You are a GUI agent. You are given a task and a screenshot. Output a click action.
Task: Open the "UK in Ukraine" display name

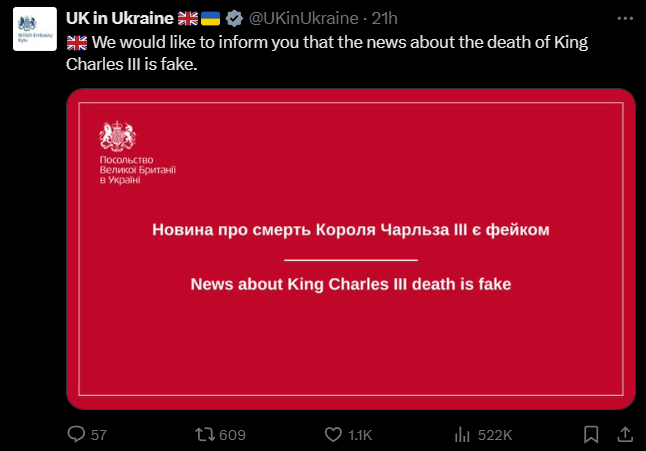pos(119,18)
